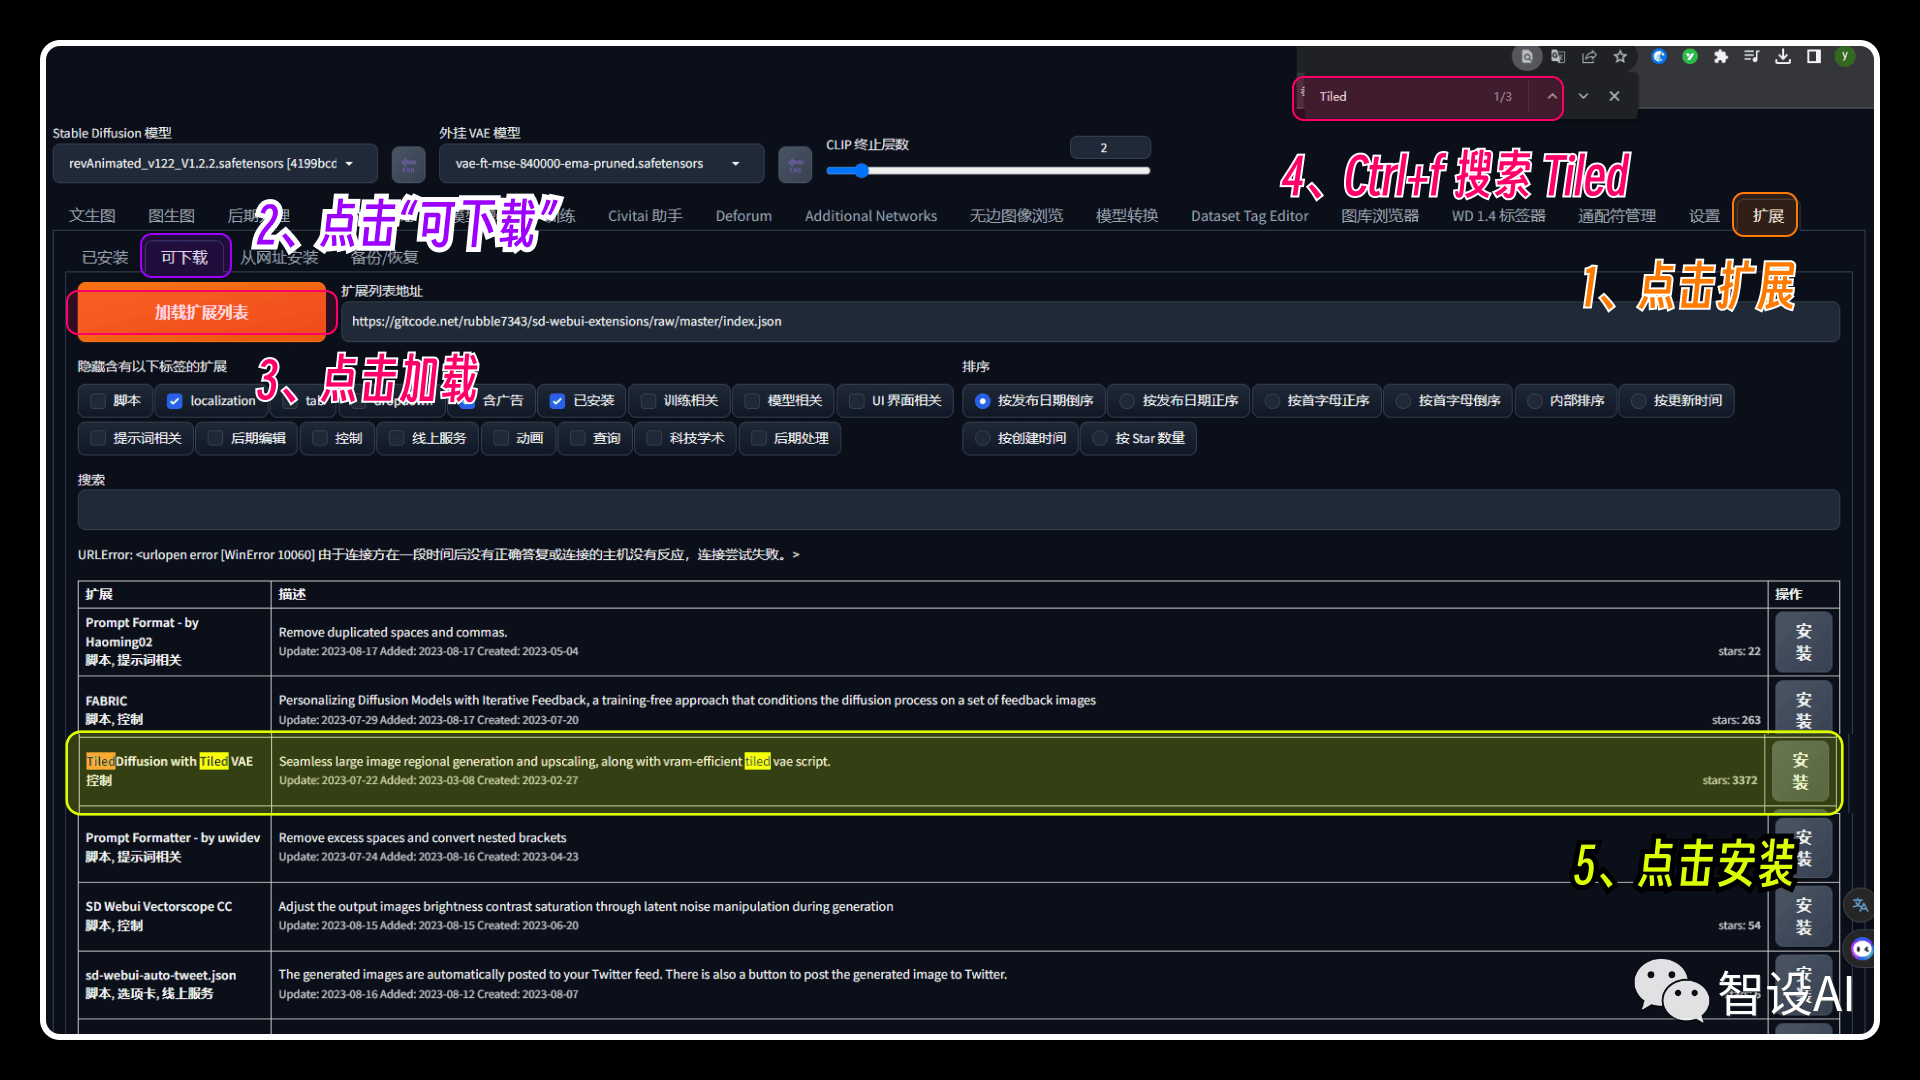Click the 加载扩展列表 button
Image resolution: width=1920 pixels, height=1080 pixels.
point(201,313)
